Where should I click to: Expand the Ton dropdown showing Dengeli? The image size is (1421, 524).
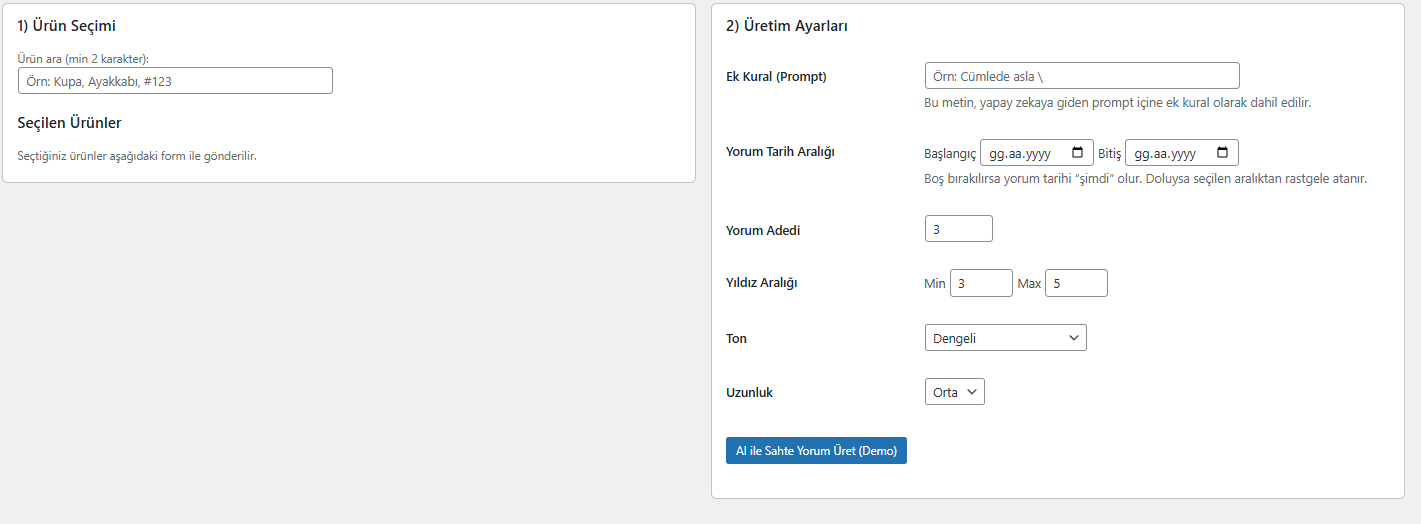tap(1006, 338)
